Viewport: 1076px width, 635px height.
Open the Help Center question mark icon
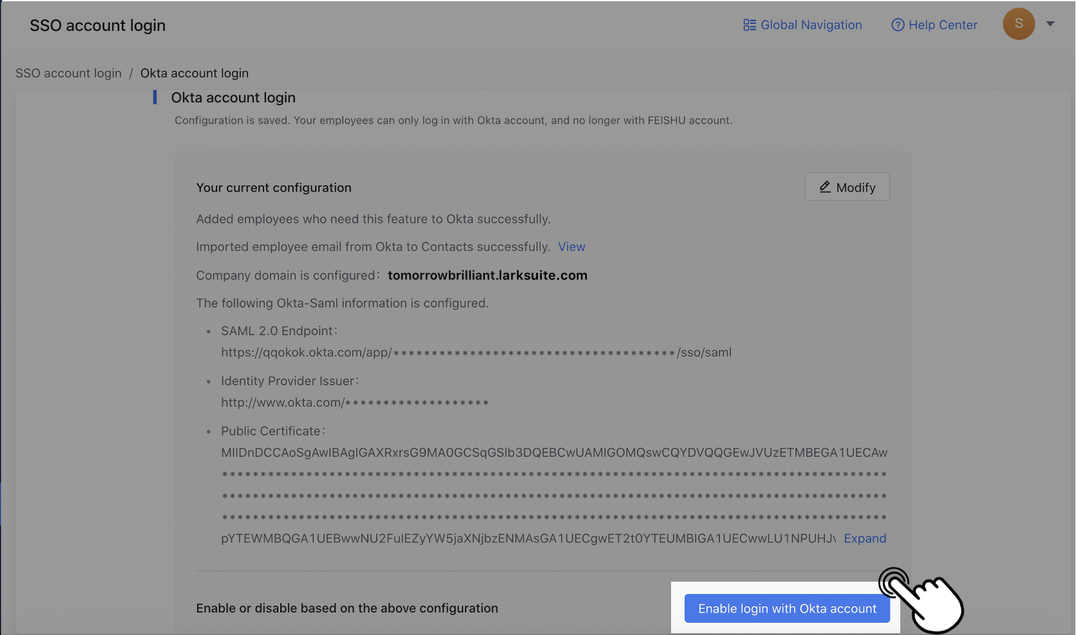pyautogui.click(x=897, y=24)
